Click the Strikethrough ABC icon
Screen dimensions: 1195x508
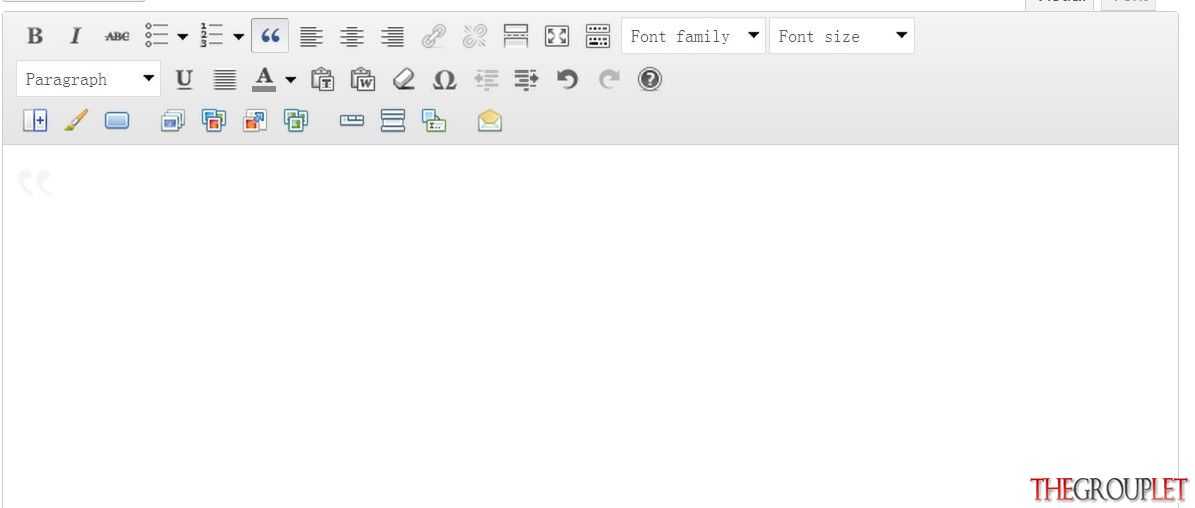tap(117, 36)
